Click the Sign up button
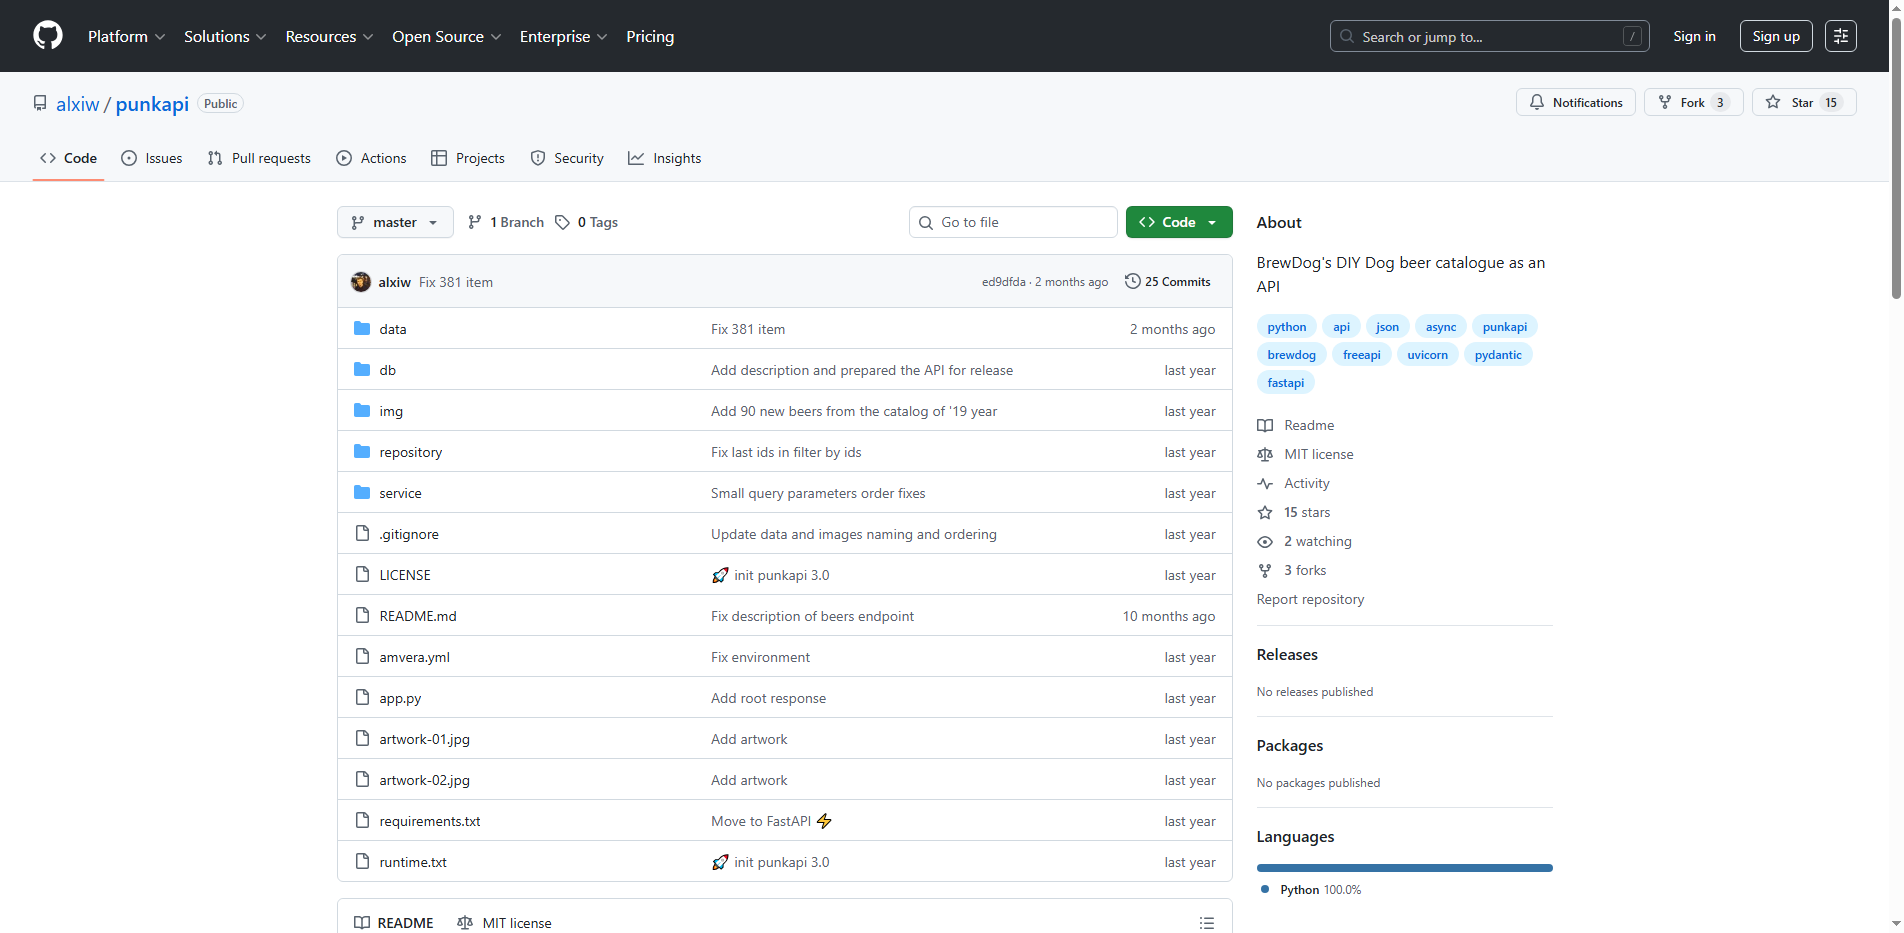The height and width of the screenshot is (933, 1904). [x=1776, y=36]
